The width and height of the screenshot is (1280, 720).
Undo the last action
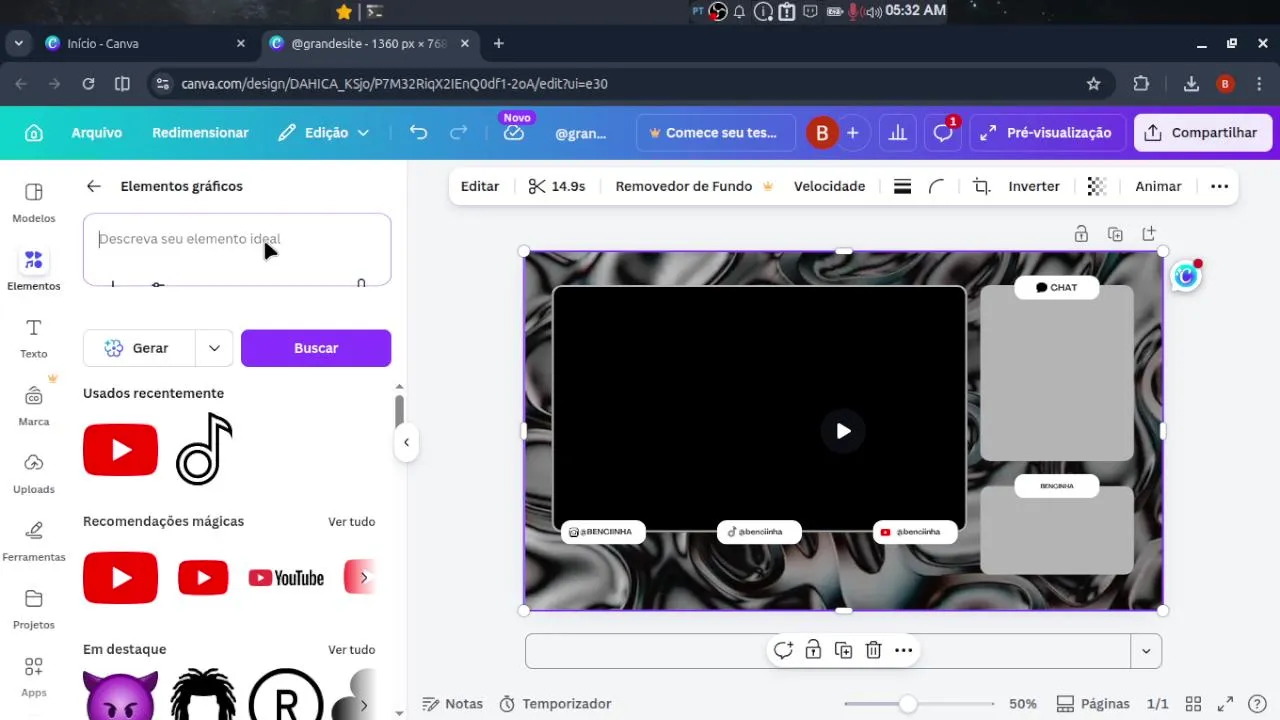[419, 133]
